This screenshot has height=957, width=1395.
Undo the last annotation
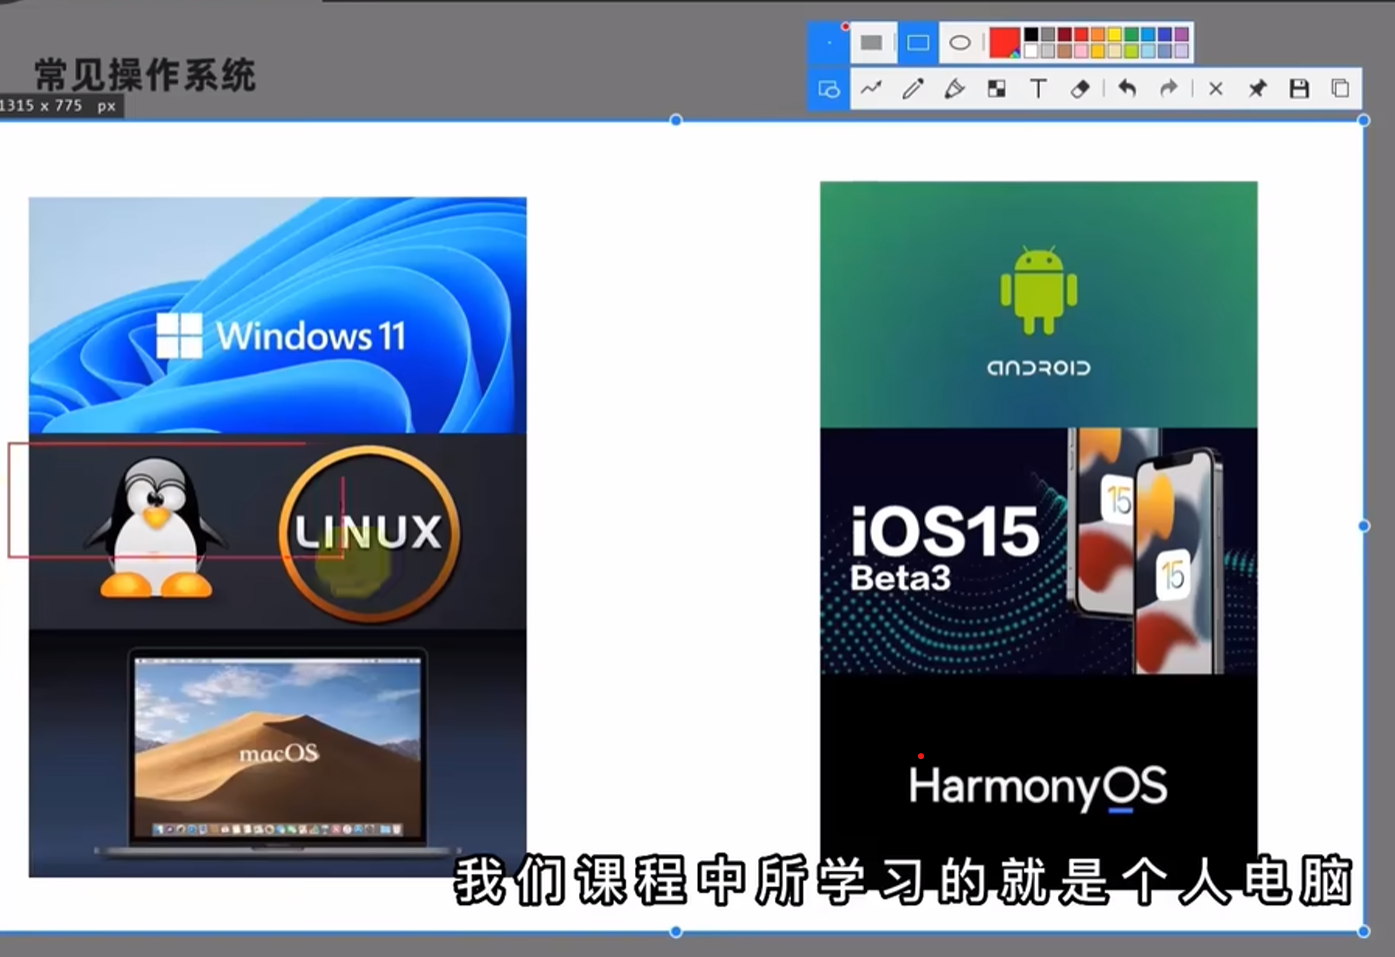click(1127, 89)
